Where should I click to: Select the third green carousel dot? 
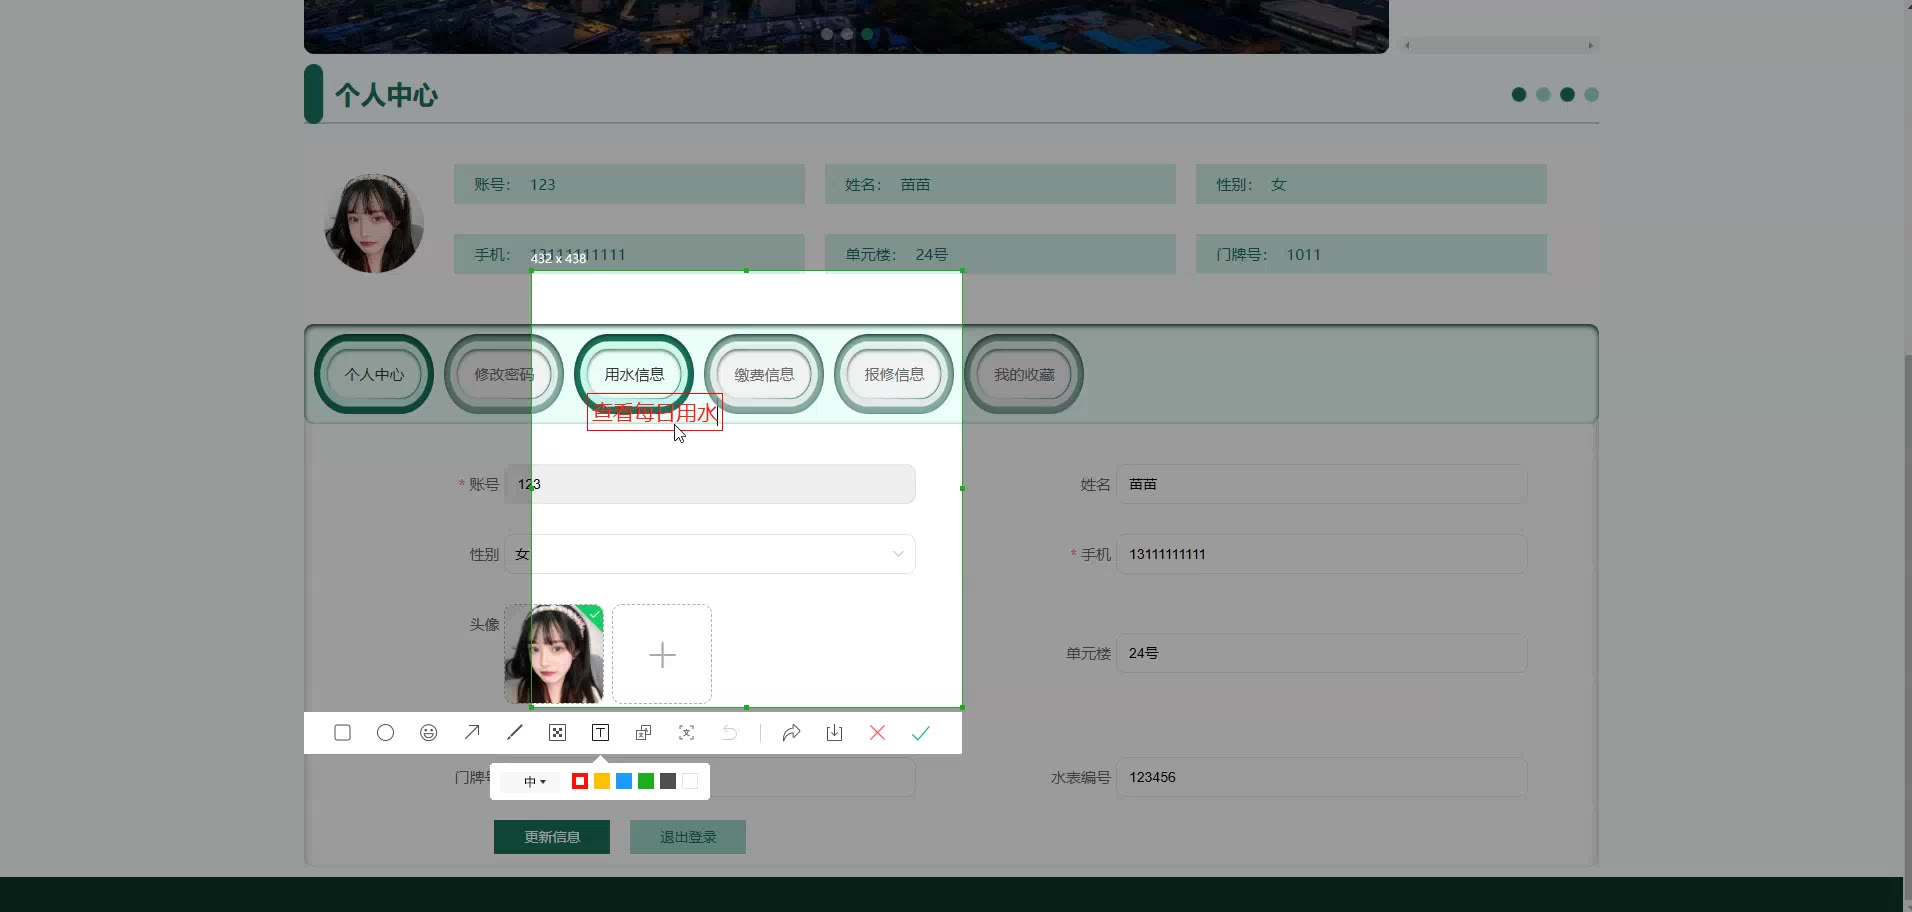[x=867, y=34]
